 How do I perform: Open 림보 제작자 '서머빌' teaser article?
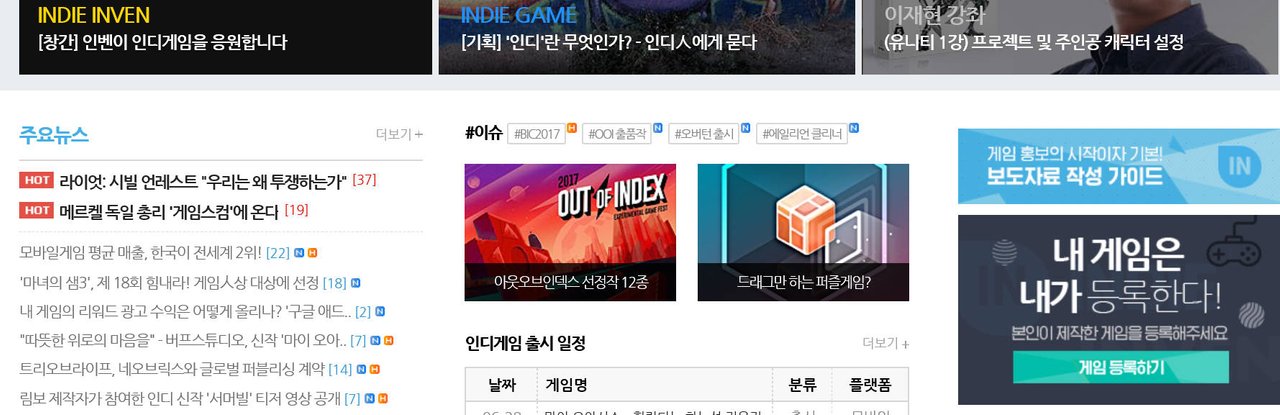coord(180,399)
